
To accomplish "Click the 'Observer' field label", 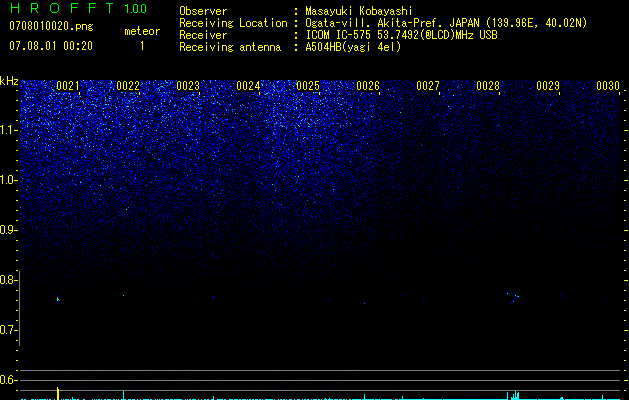I will point(203,11).
